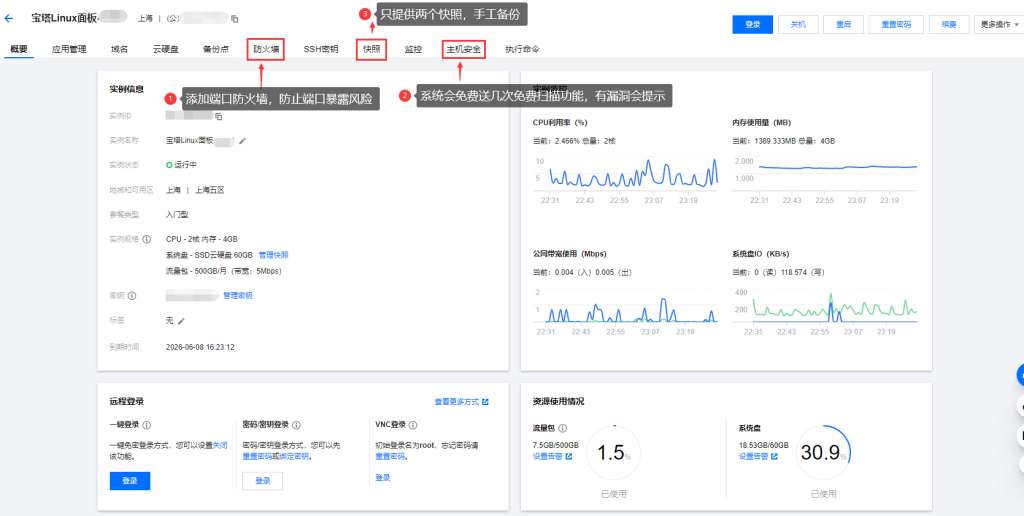This screenshot has width=1024, height=516.
Task: Open the 概要 tab
Action: click(x=19, y=49)
